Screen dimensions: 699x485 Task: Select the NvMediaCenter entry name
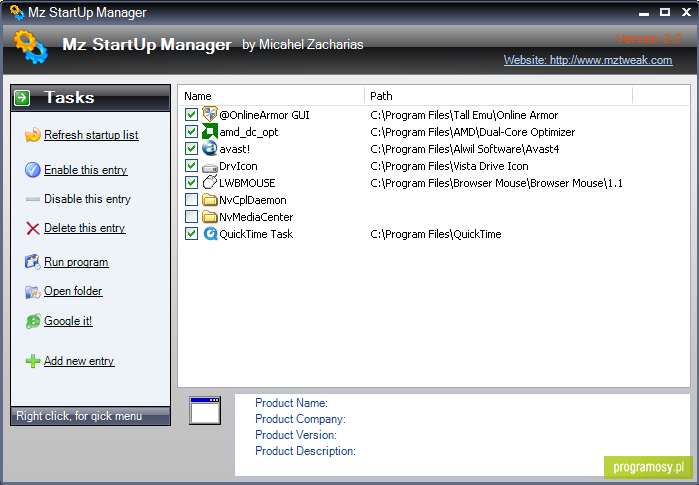coord(256,217)
